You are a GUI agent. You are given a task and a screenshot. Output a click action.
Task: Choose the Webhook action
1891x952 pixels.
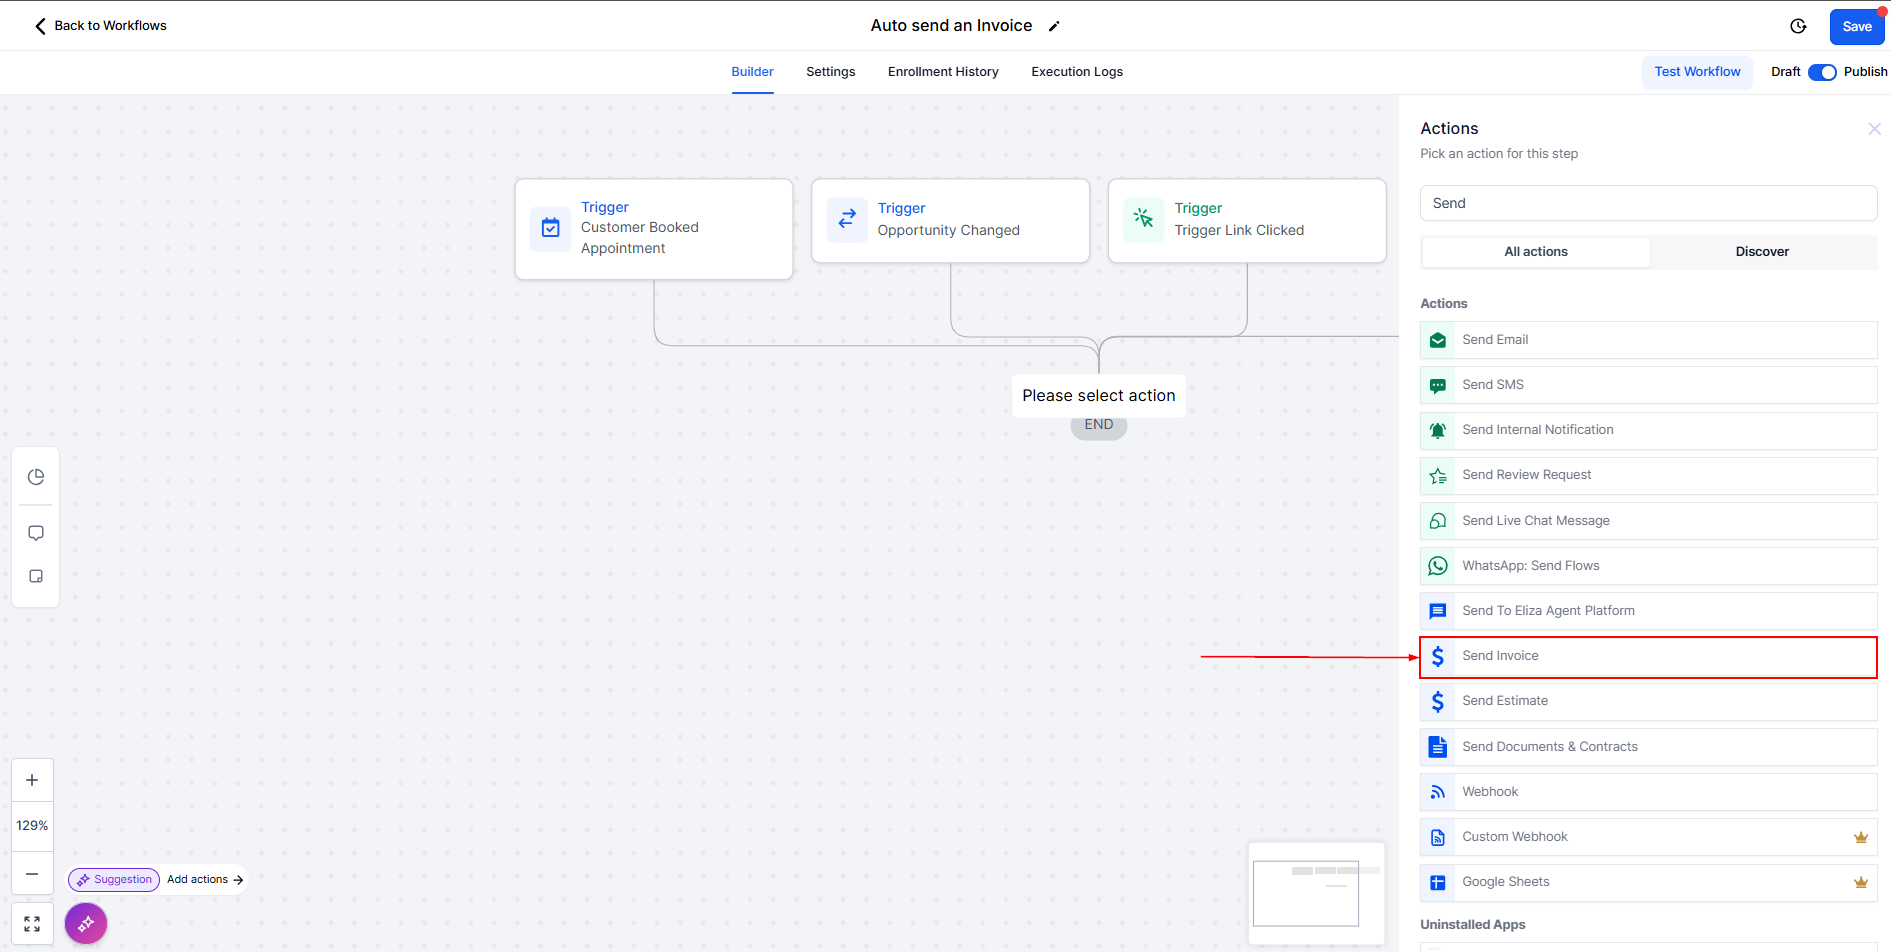tap(1648, 792)
